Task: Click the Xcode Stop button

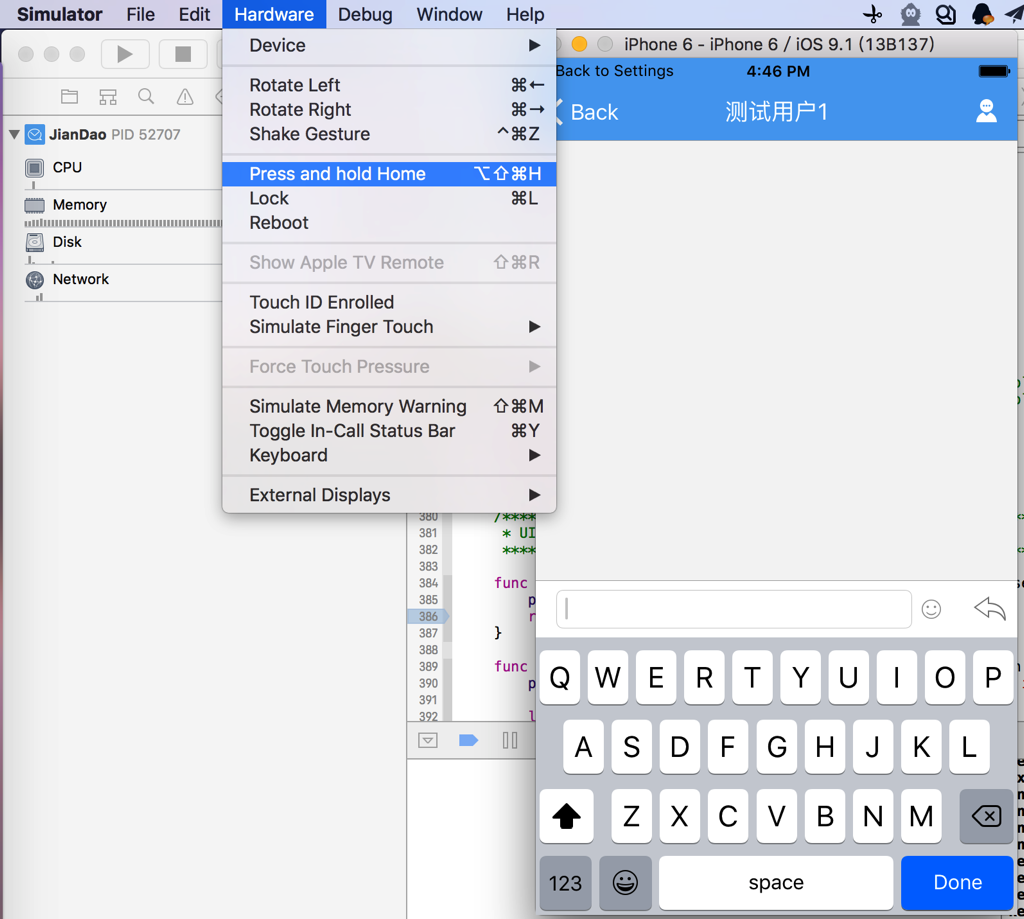Action: (x=183, y=54)
